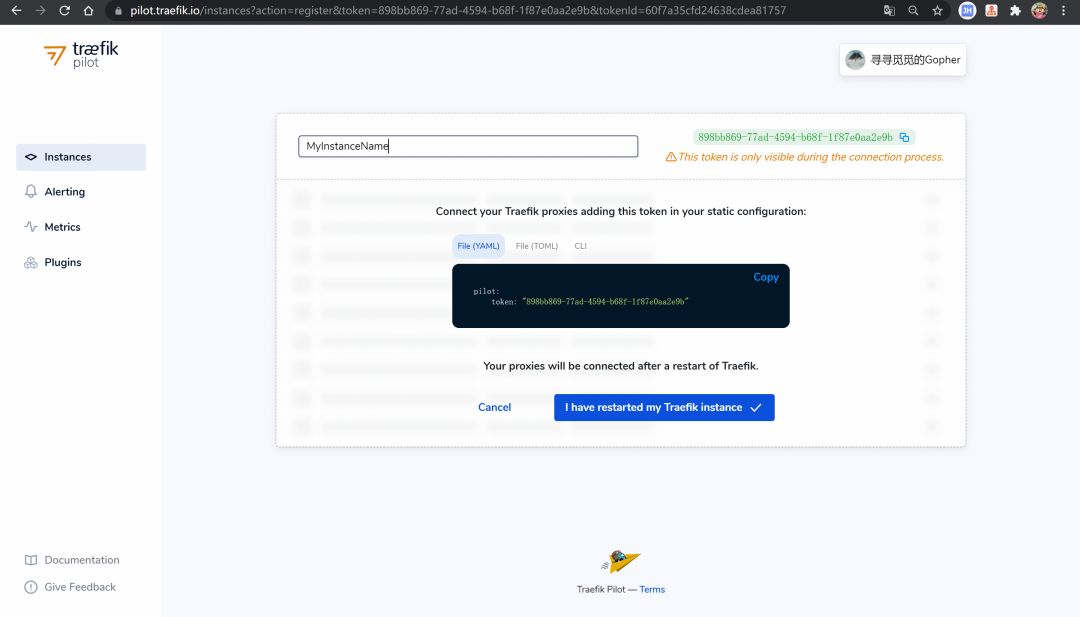The height and width of the screenshot is (617, 1080).
Task: Bookmark this page with the star icon
Action: pyautogui.click(x=937, y=10)
